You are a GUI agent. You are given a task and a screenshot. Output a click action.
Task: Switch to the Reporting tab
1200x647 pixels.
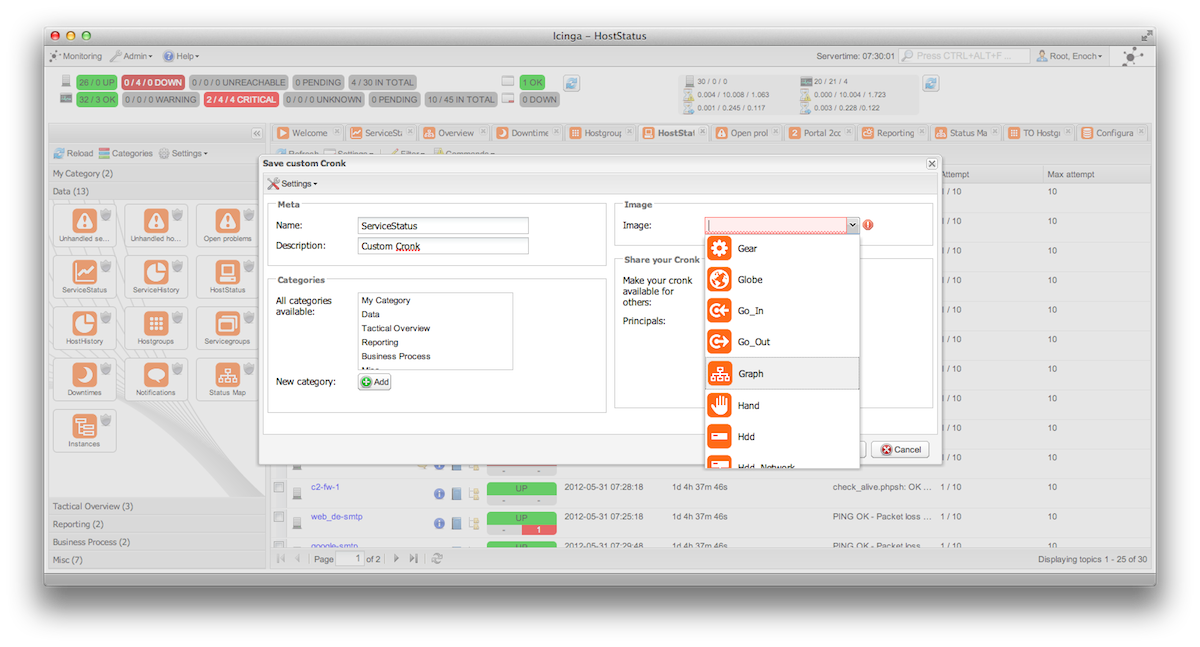tap(889, 133)
